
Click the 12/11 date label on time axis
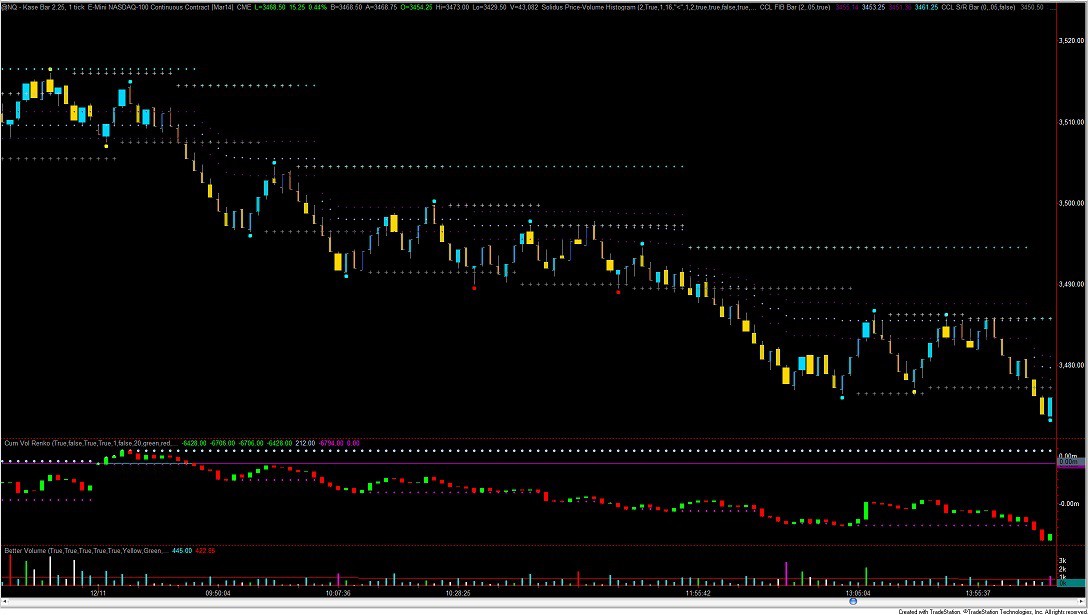tap(97, 593)
